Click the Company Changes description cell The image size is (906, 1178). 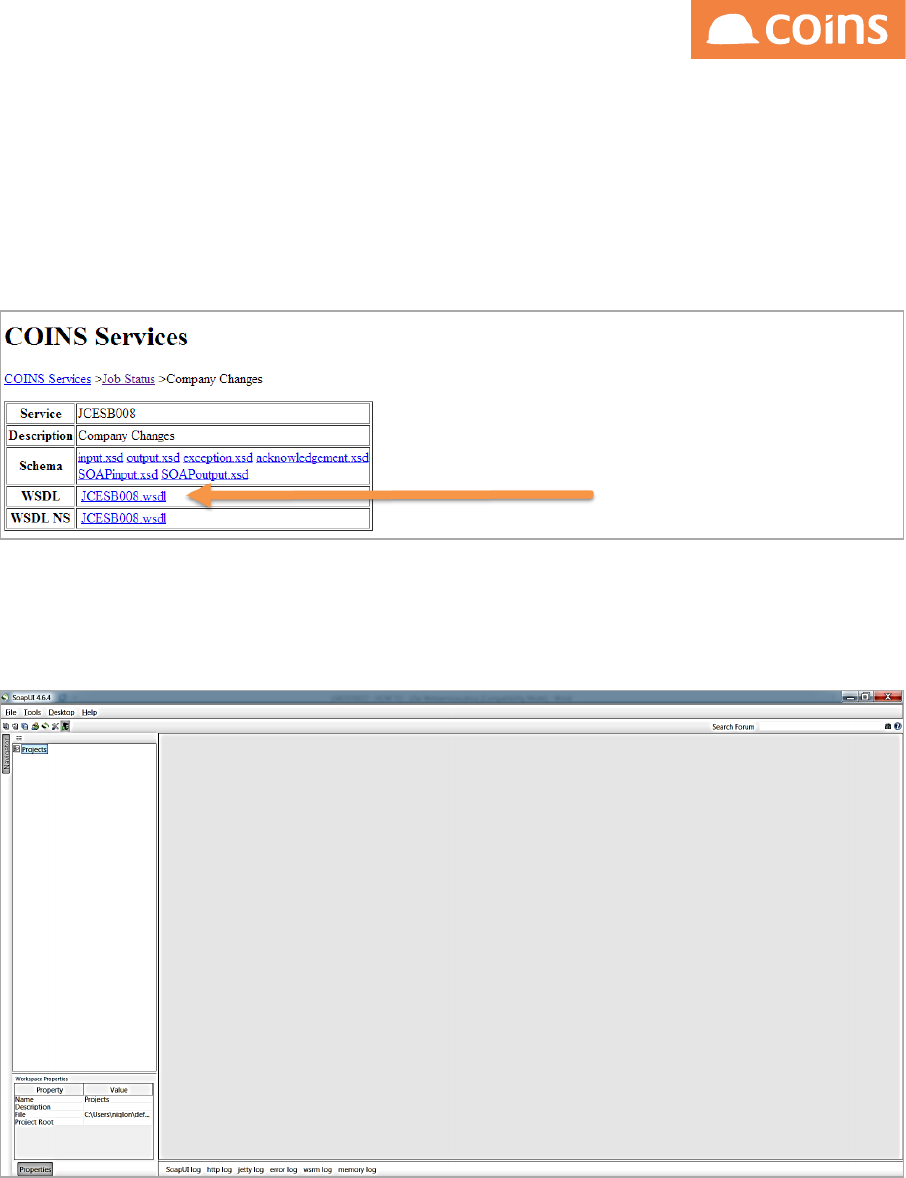(223, 436)
